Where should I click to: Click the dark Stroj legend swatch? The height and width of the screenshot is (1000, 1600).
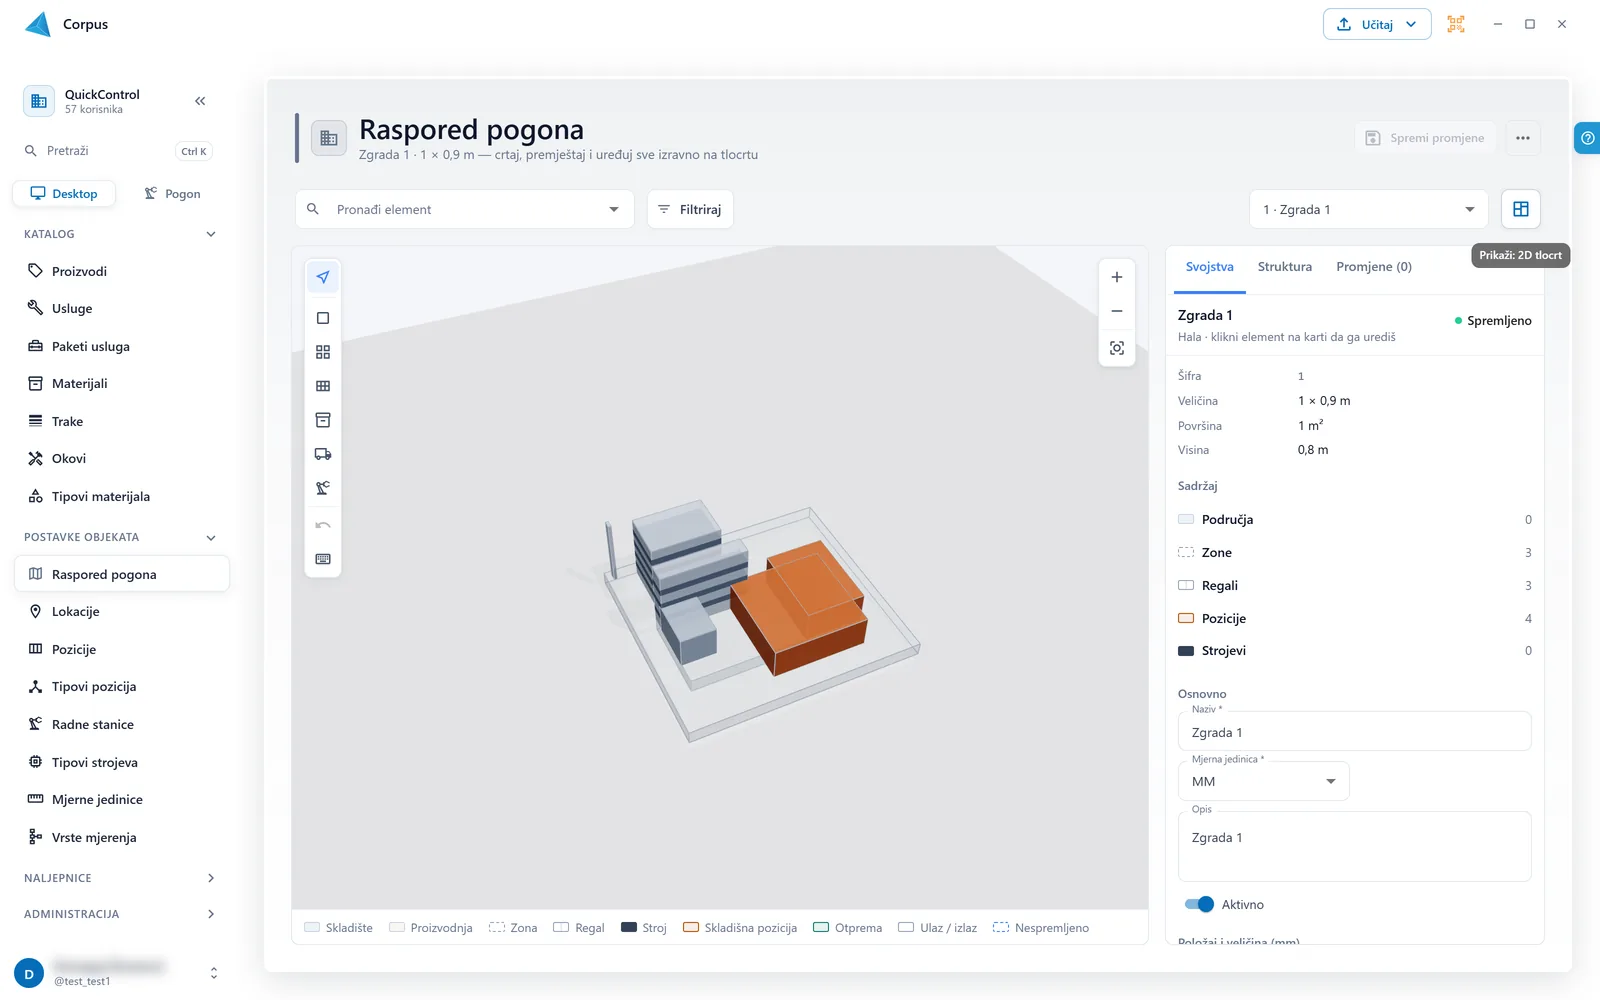click(x=629, y=927)
